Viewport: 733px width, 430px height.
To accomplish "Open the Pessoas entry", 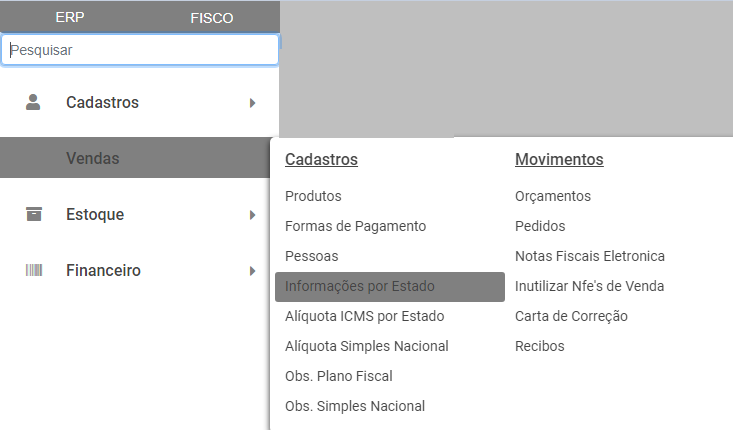I will (311, 256).
